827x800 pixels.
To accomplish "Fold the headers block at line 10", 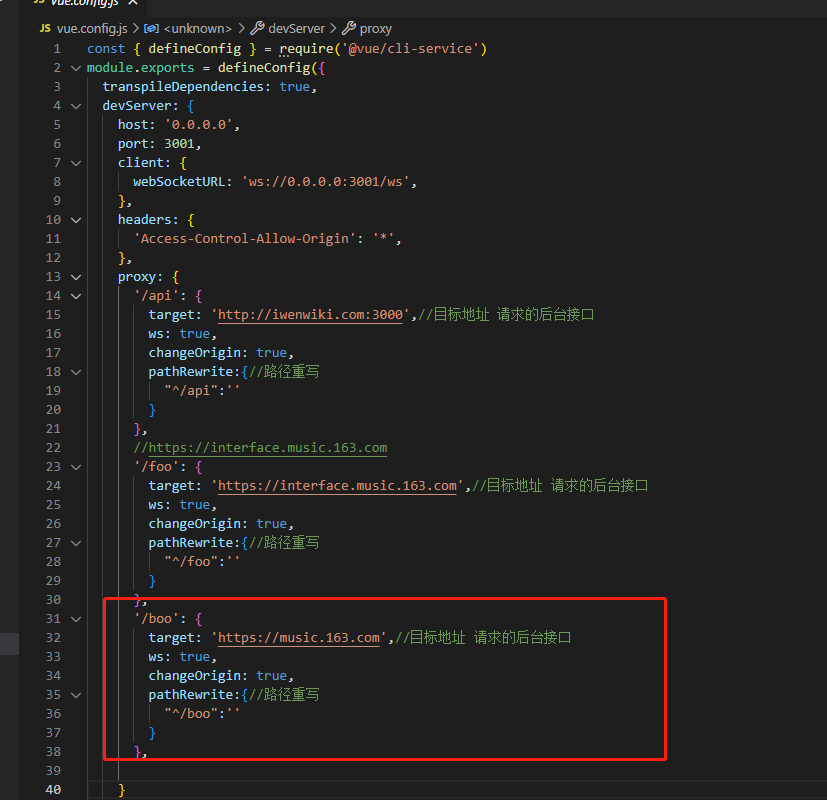I will coord(76,220).
